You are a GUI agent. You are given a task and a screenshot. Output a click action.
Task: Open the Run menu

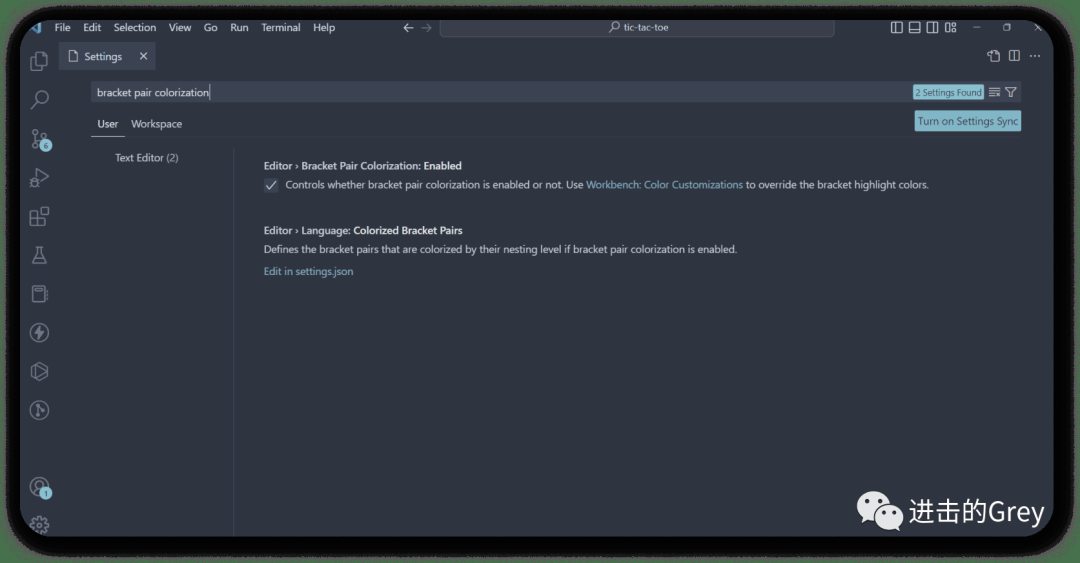(x=239, y=28)
